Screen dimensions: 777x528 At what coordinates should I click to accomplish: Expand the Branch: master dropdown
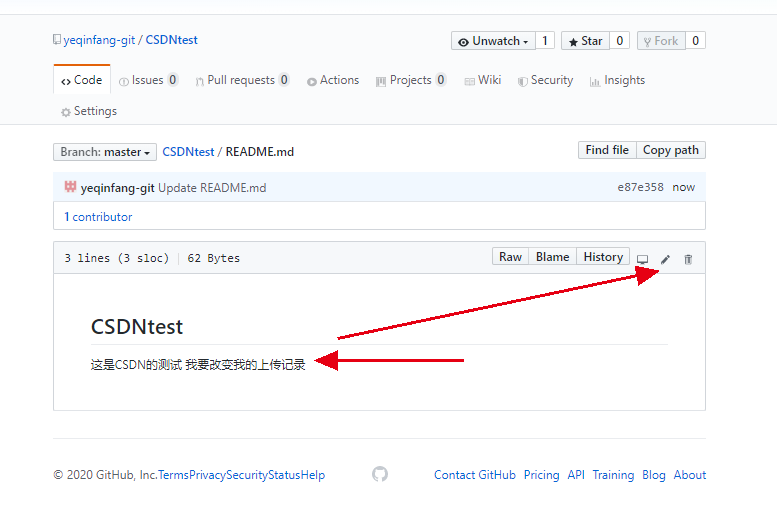[x=105, y=152]
